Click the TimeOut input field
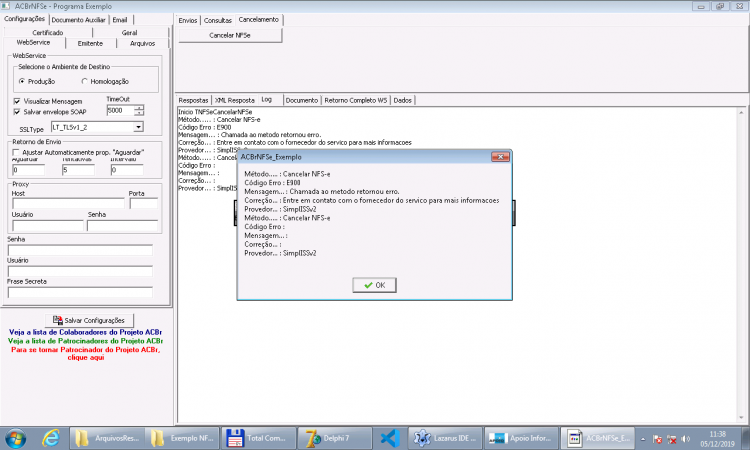 (120, 110)
